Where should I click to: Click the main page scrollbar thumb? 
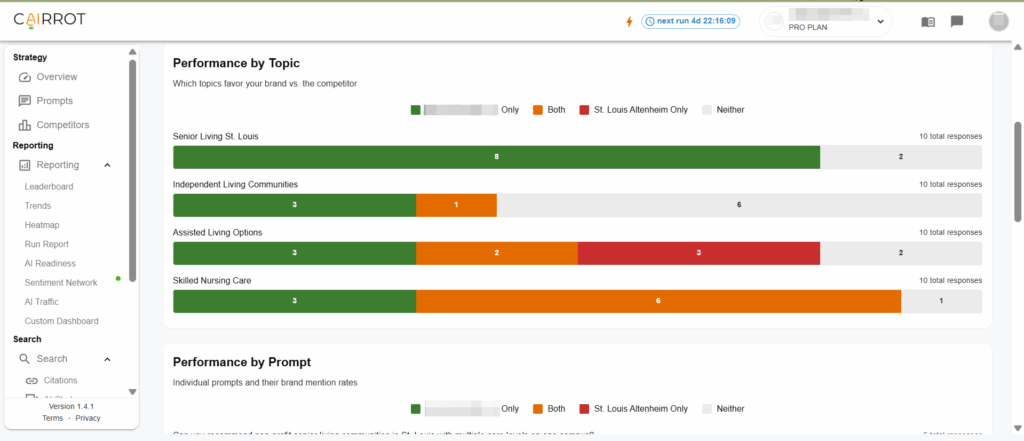(1017, 171)
